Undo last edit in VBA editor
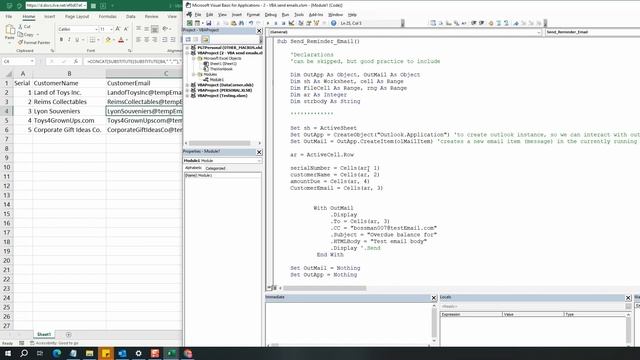The image size is (640, 360). coord(251,23)
